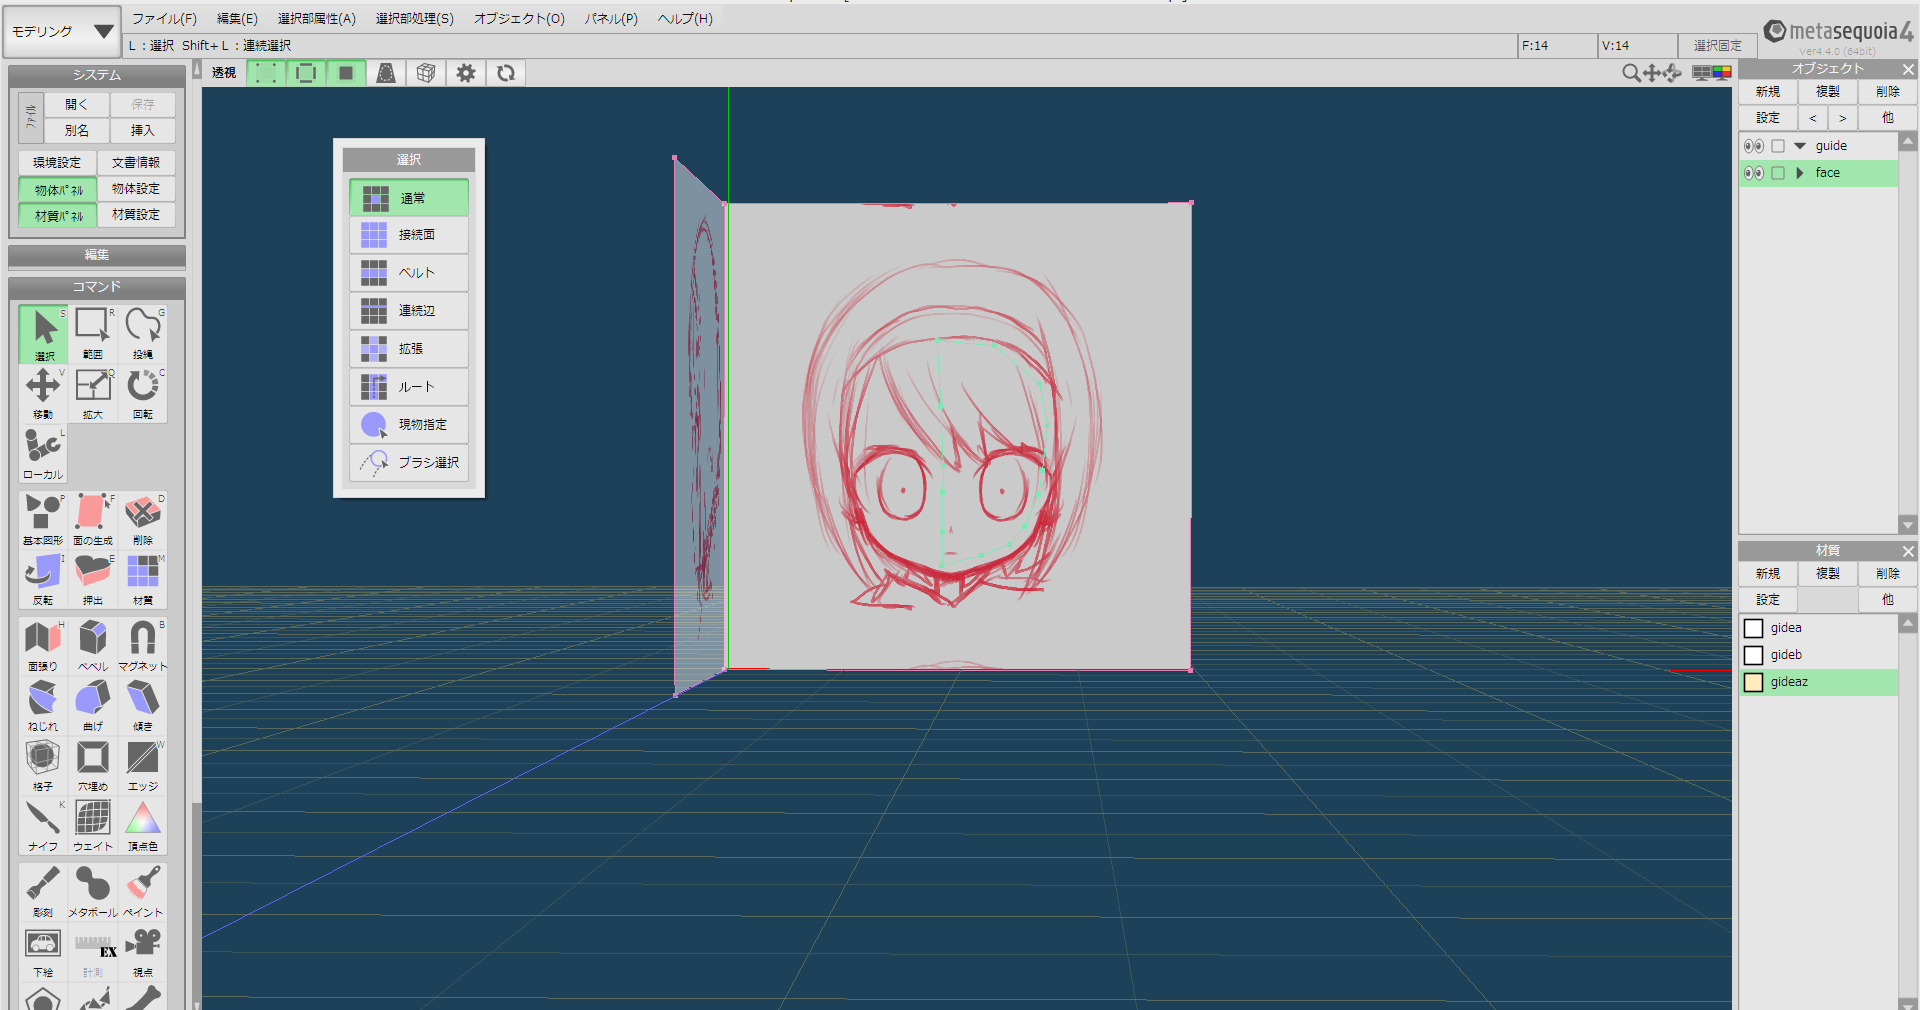Open the 格子 lattice tool
This screenshot has height=1010, width=1920.
pos(43,766)
